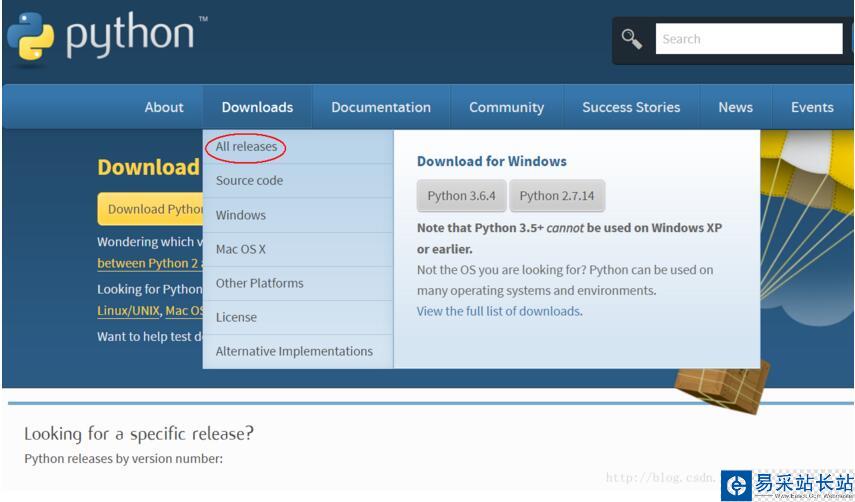Click the Python 2.7.14 download button
This screenshot has height=502, width=855.
(x=557, y=196)
